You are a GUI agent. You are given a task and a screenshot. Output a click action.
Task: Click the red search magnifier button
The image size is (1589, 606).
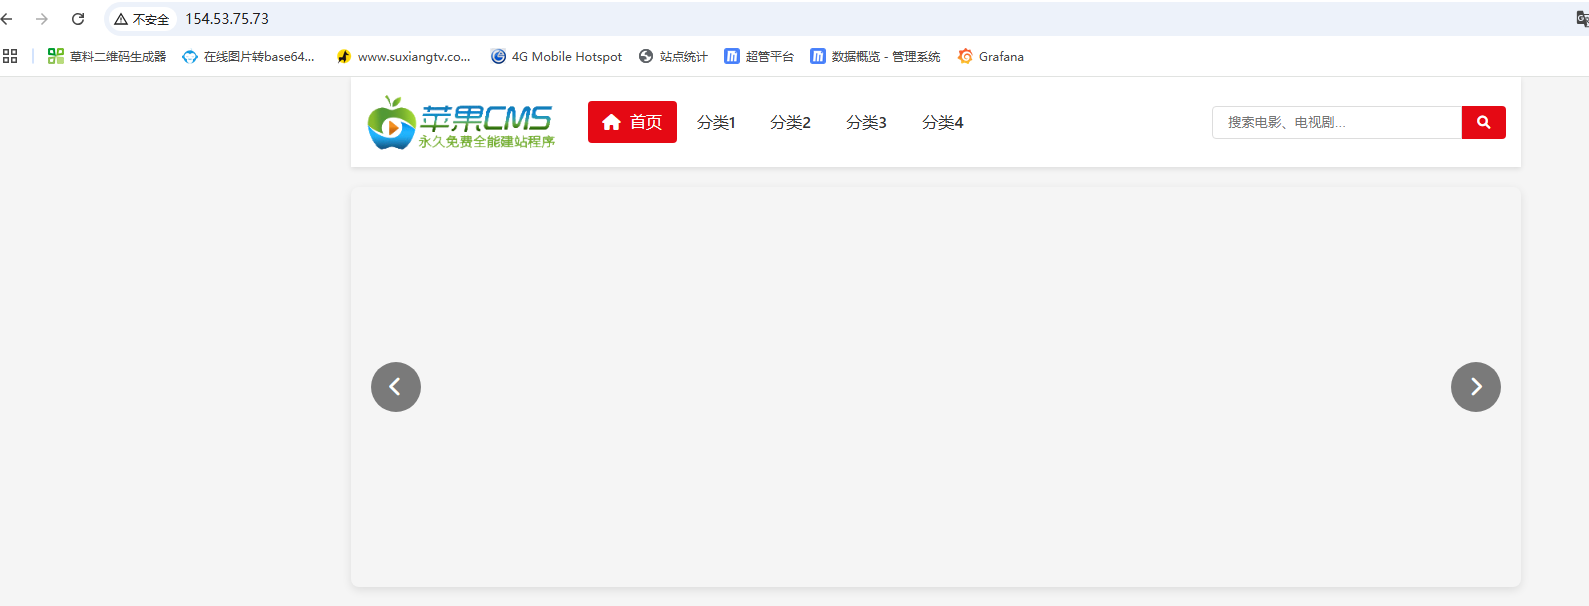coord(1483,122)
